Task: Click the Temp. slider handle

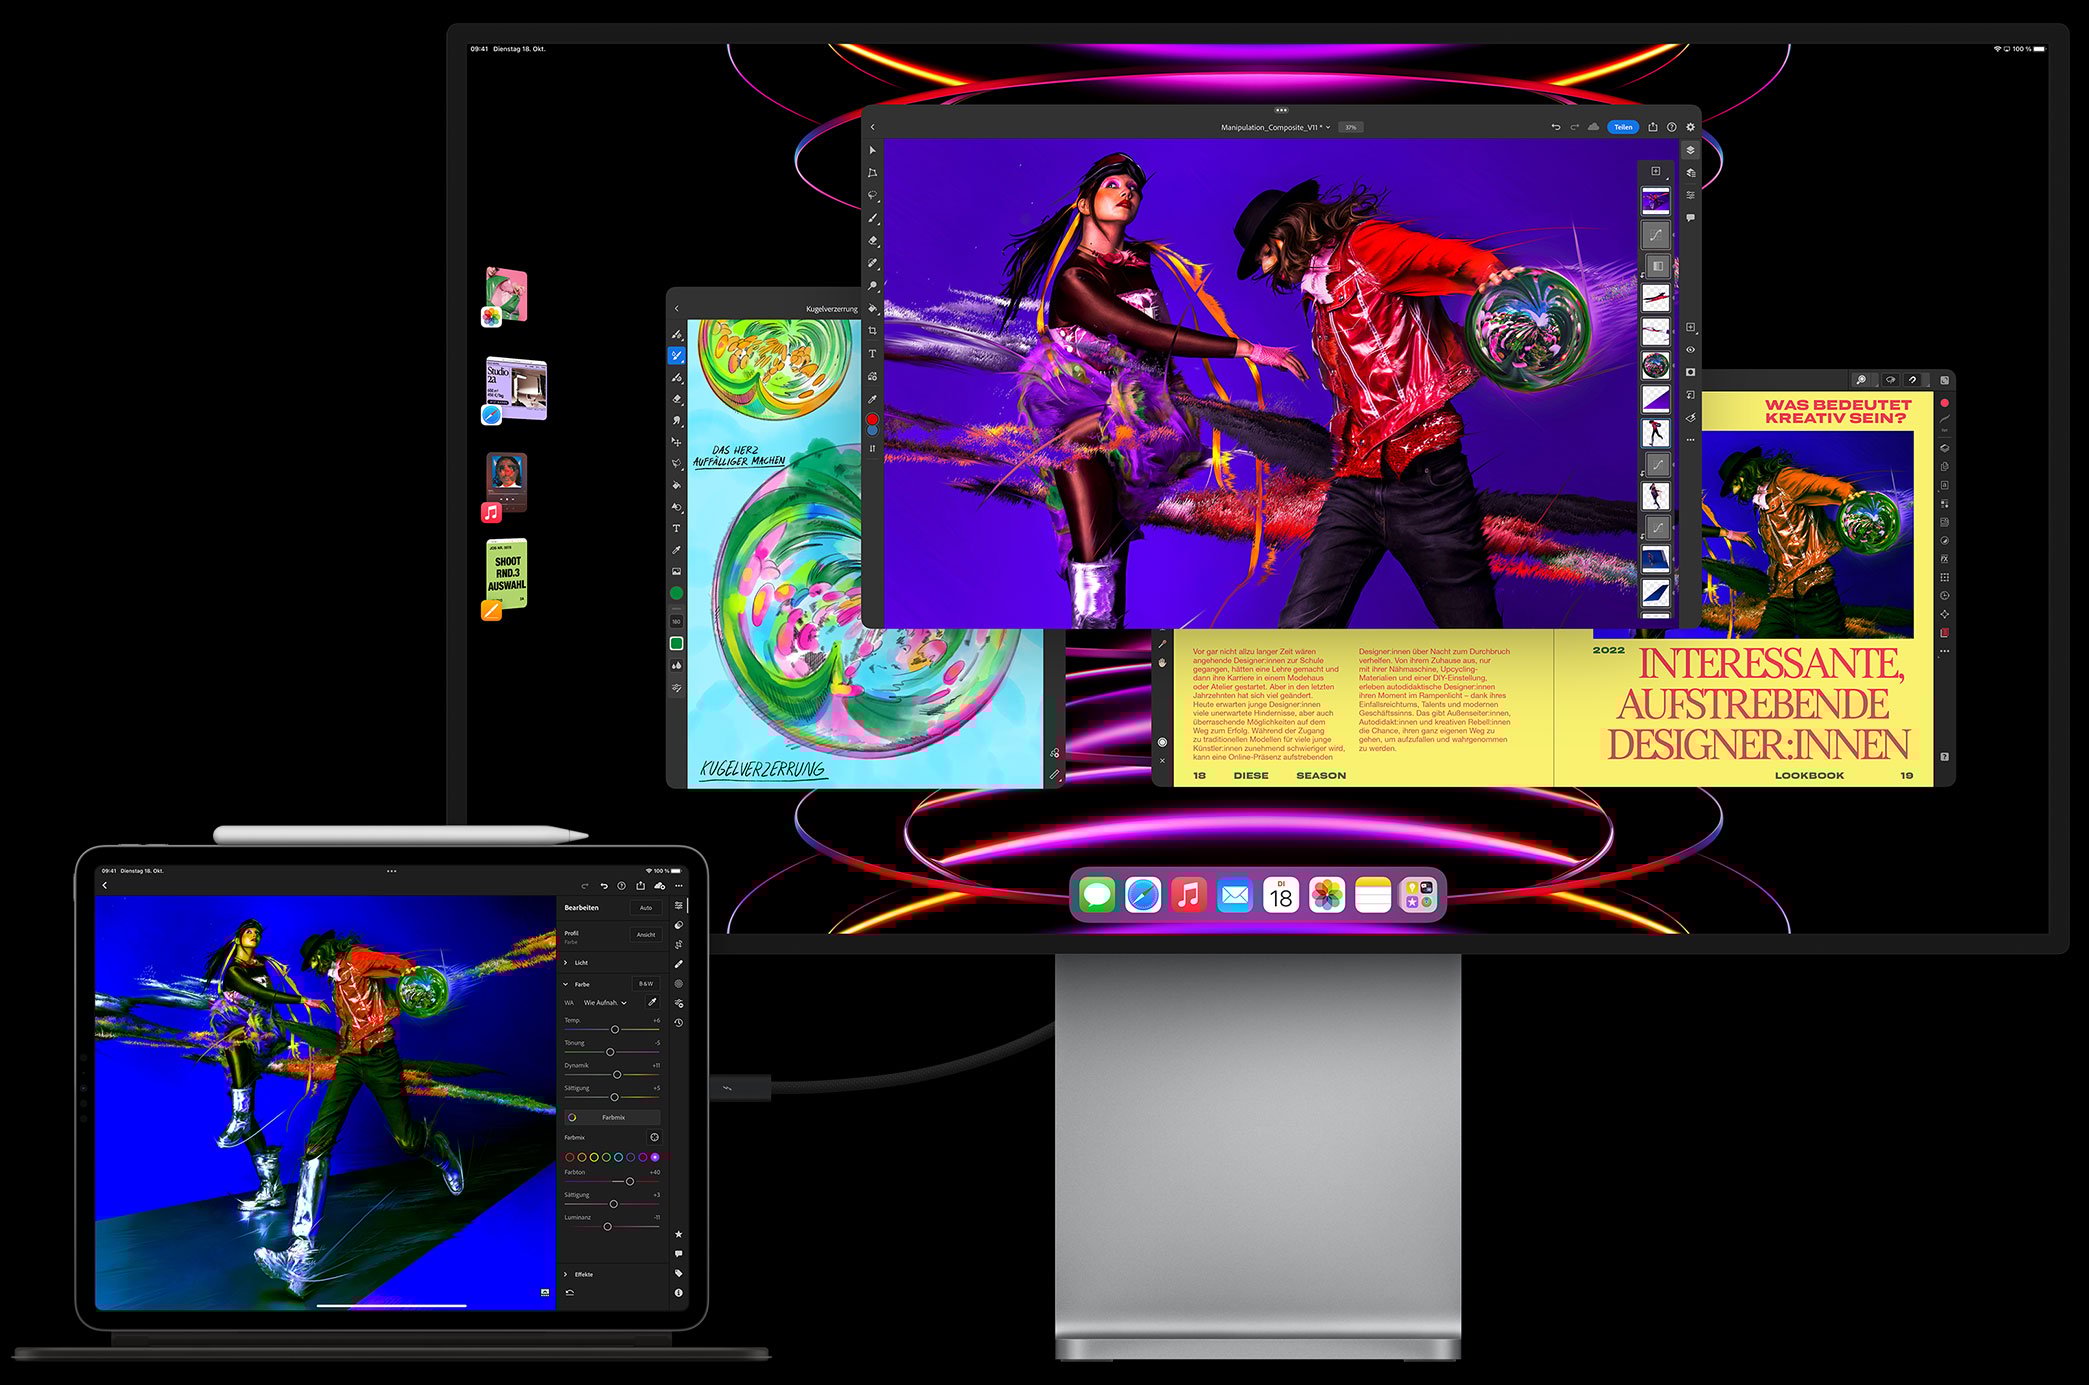Action: pyautogui.click(x=615, y=1030)
